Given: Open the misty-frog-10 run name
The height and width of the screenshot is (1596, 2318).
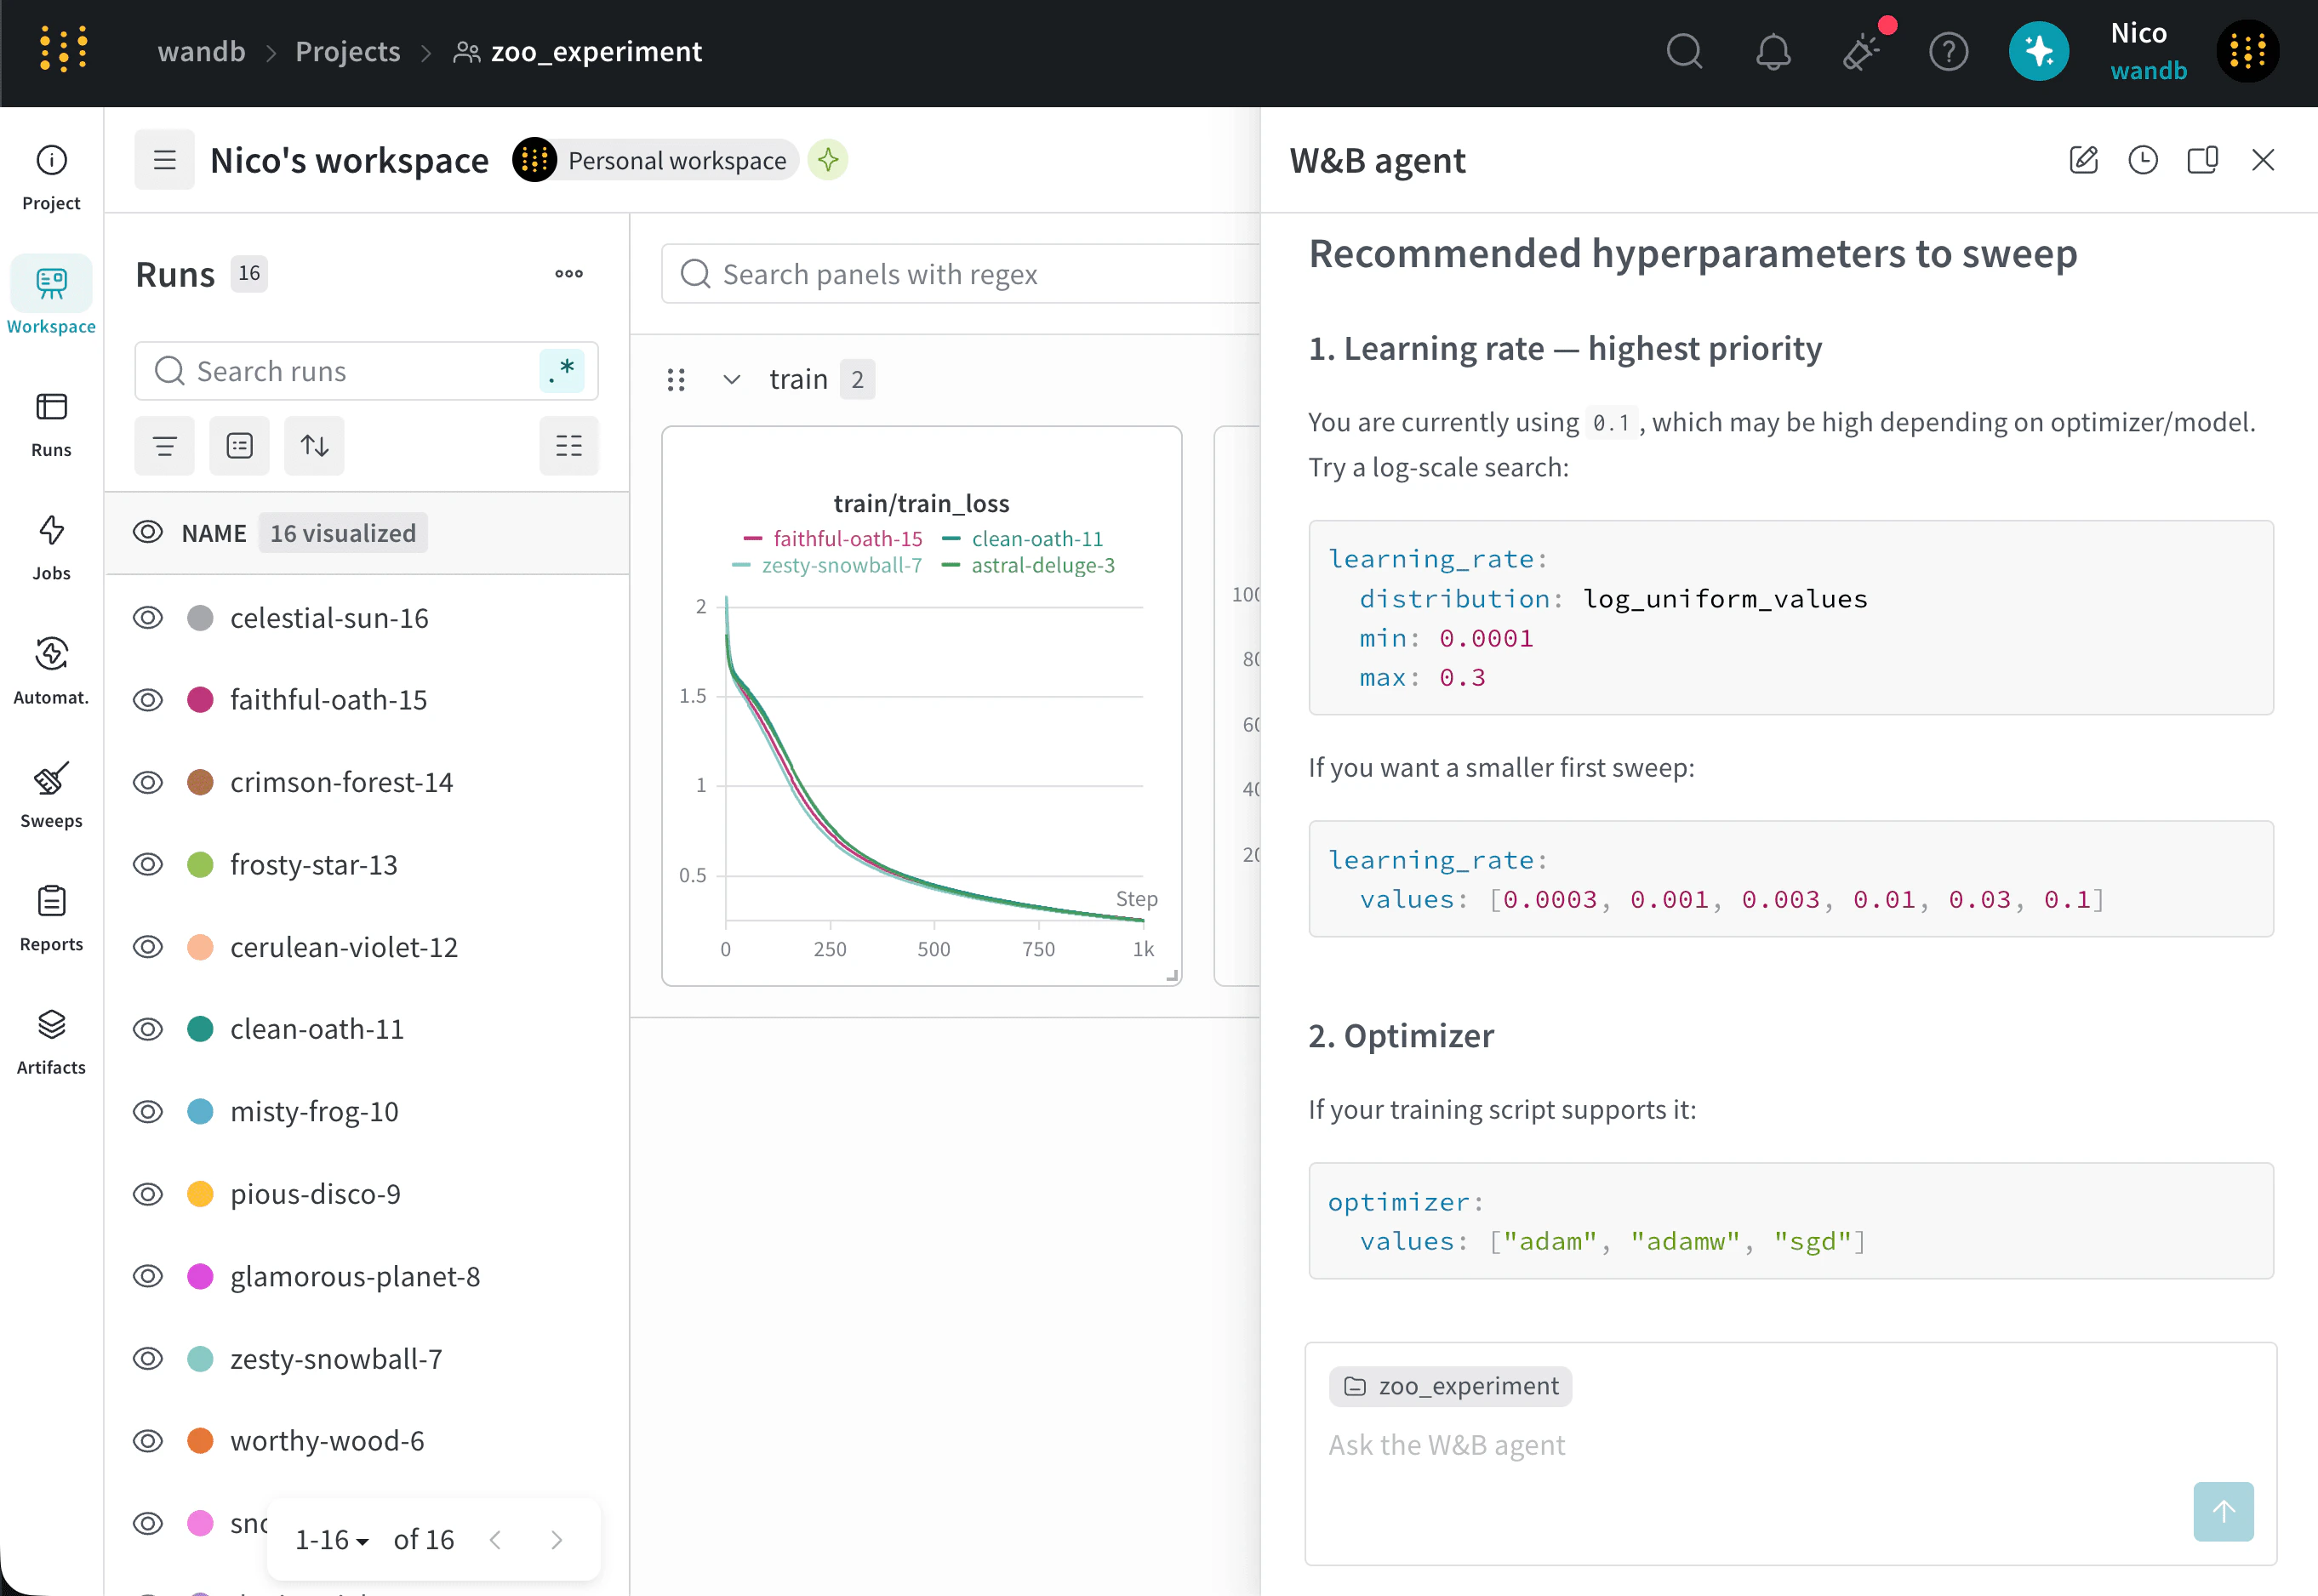Looking at the screenshot, I should click(x=314, y=1112).
